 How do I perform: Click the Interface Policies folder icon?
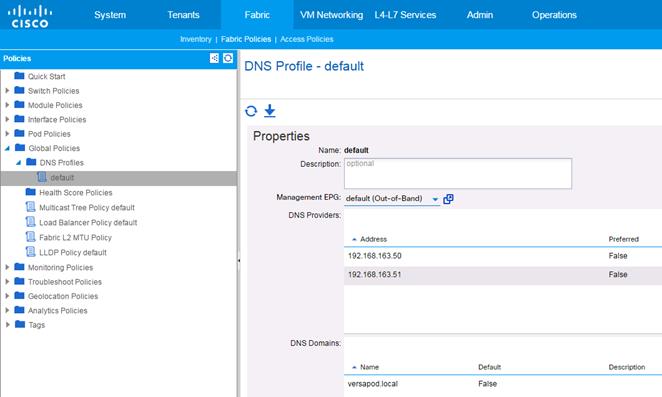[x=19, y=119]
